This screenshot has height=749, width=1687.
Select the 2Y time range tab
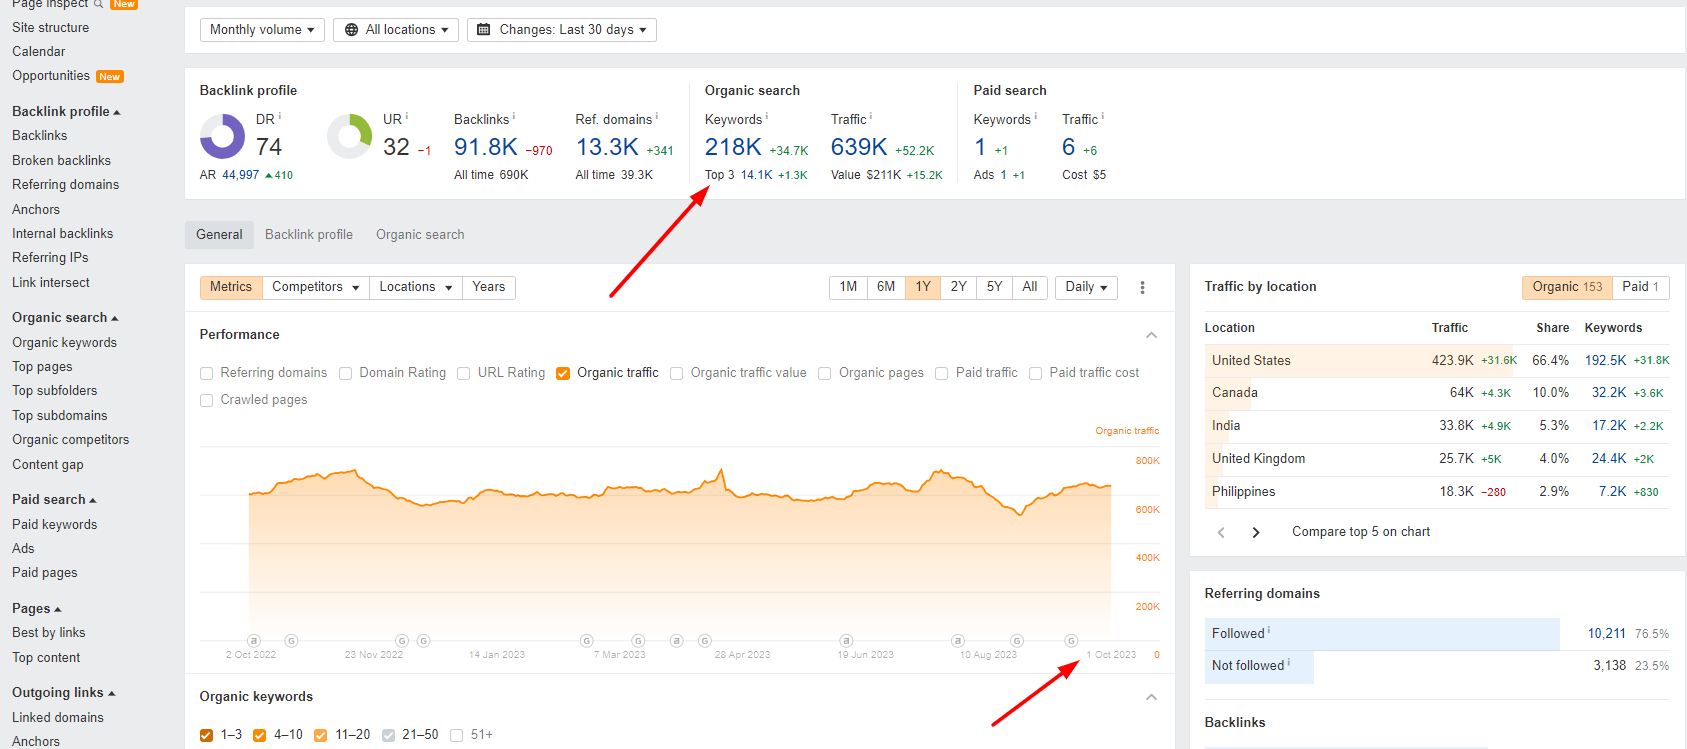958,287
